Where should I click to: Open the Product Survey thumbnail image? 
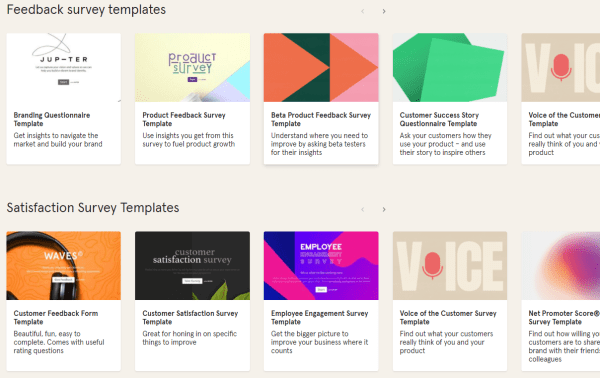pos(192,67)
